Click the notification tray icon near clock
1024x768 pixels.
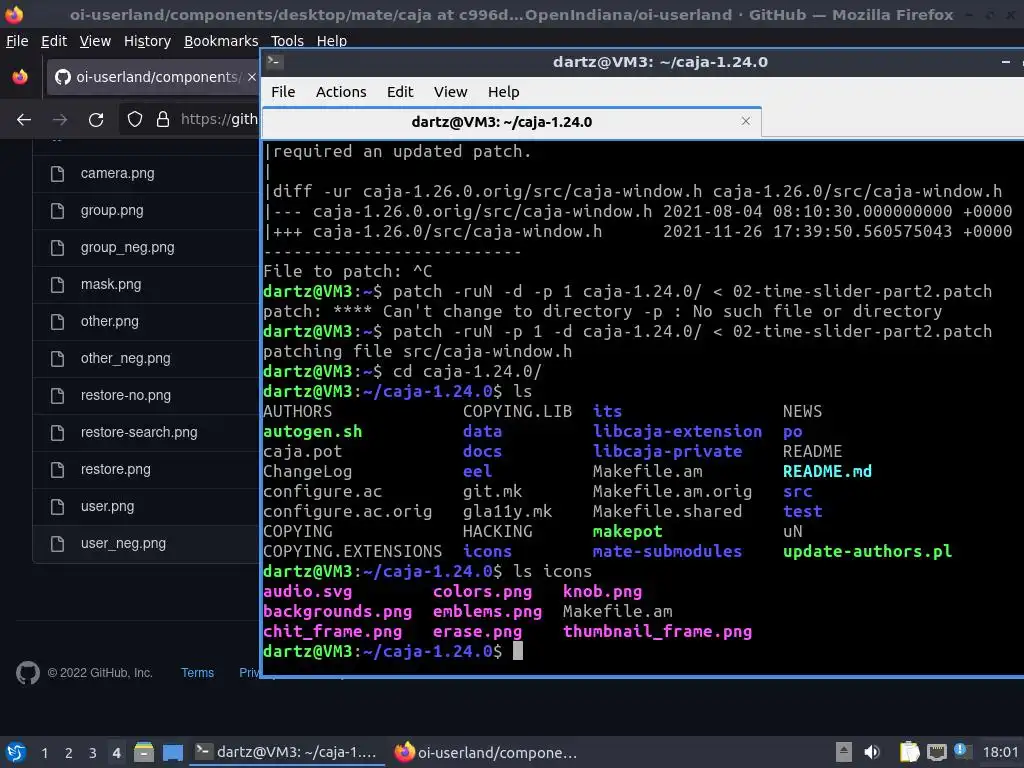pyautogui.click(x=961, y=751)
